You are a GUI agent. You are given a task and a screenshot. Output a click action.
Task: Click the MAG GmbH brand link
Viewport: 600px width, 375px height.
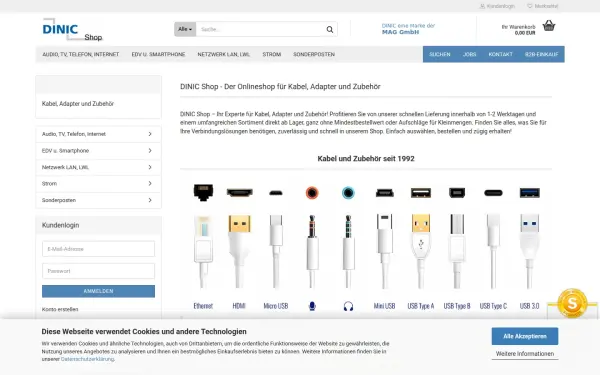[400, 32]
